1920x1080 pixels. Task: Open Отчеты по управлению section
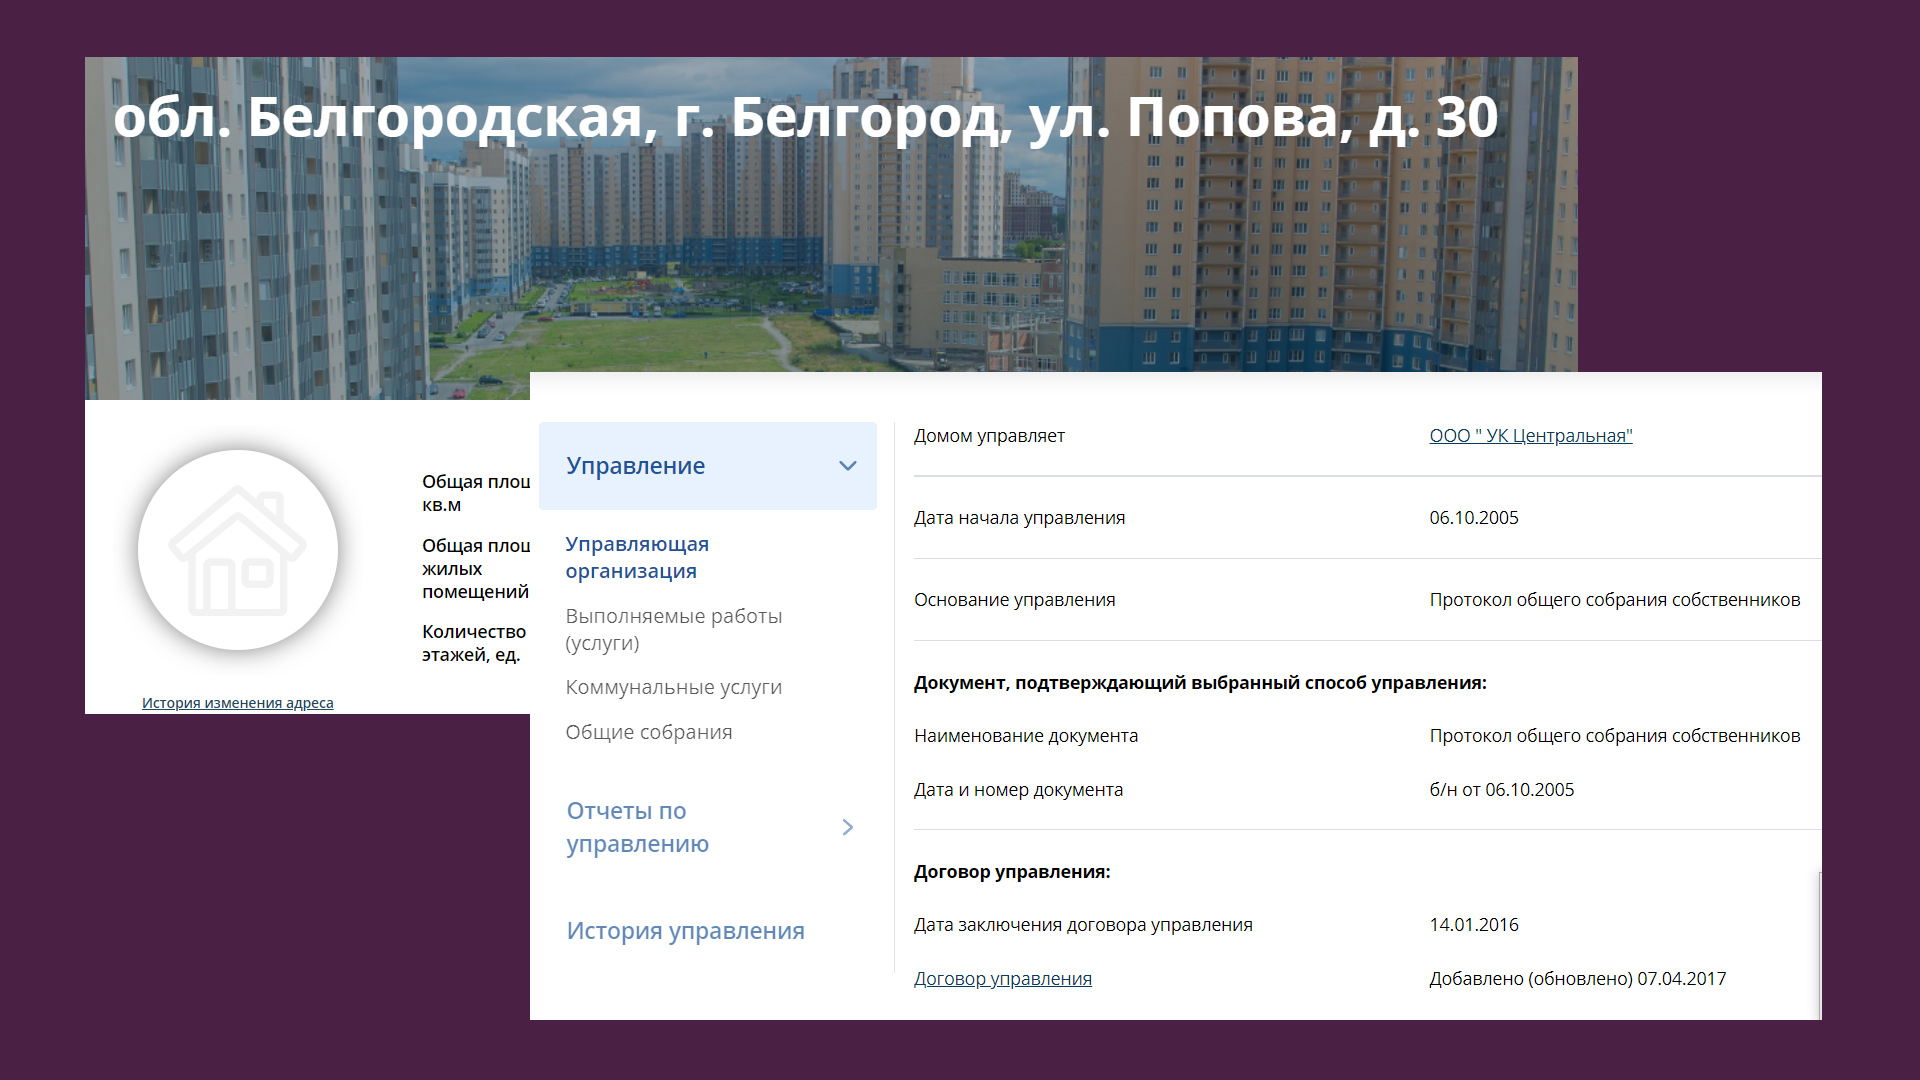click(x=637, y=827)
